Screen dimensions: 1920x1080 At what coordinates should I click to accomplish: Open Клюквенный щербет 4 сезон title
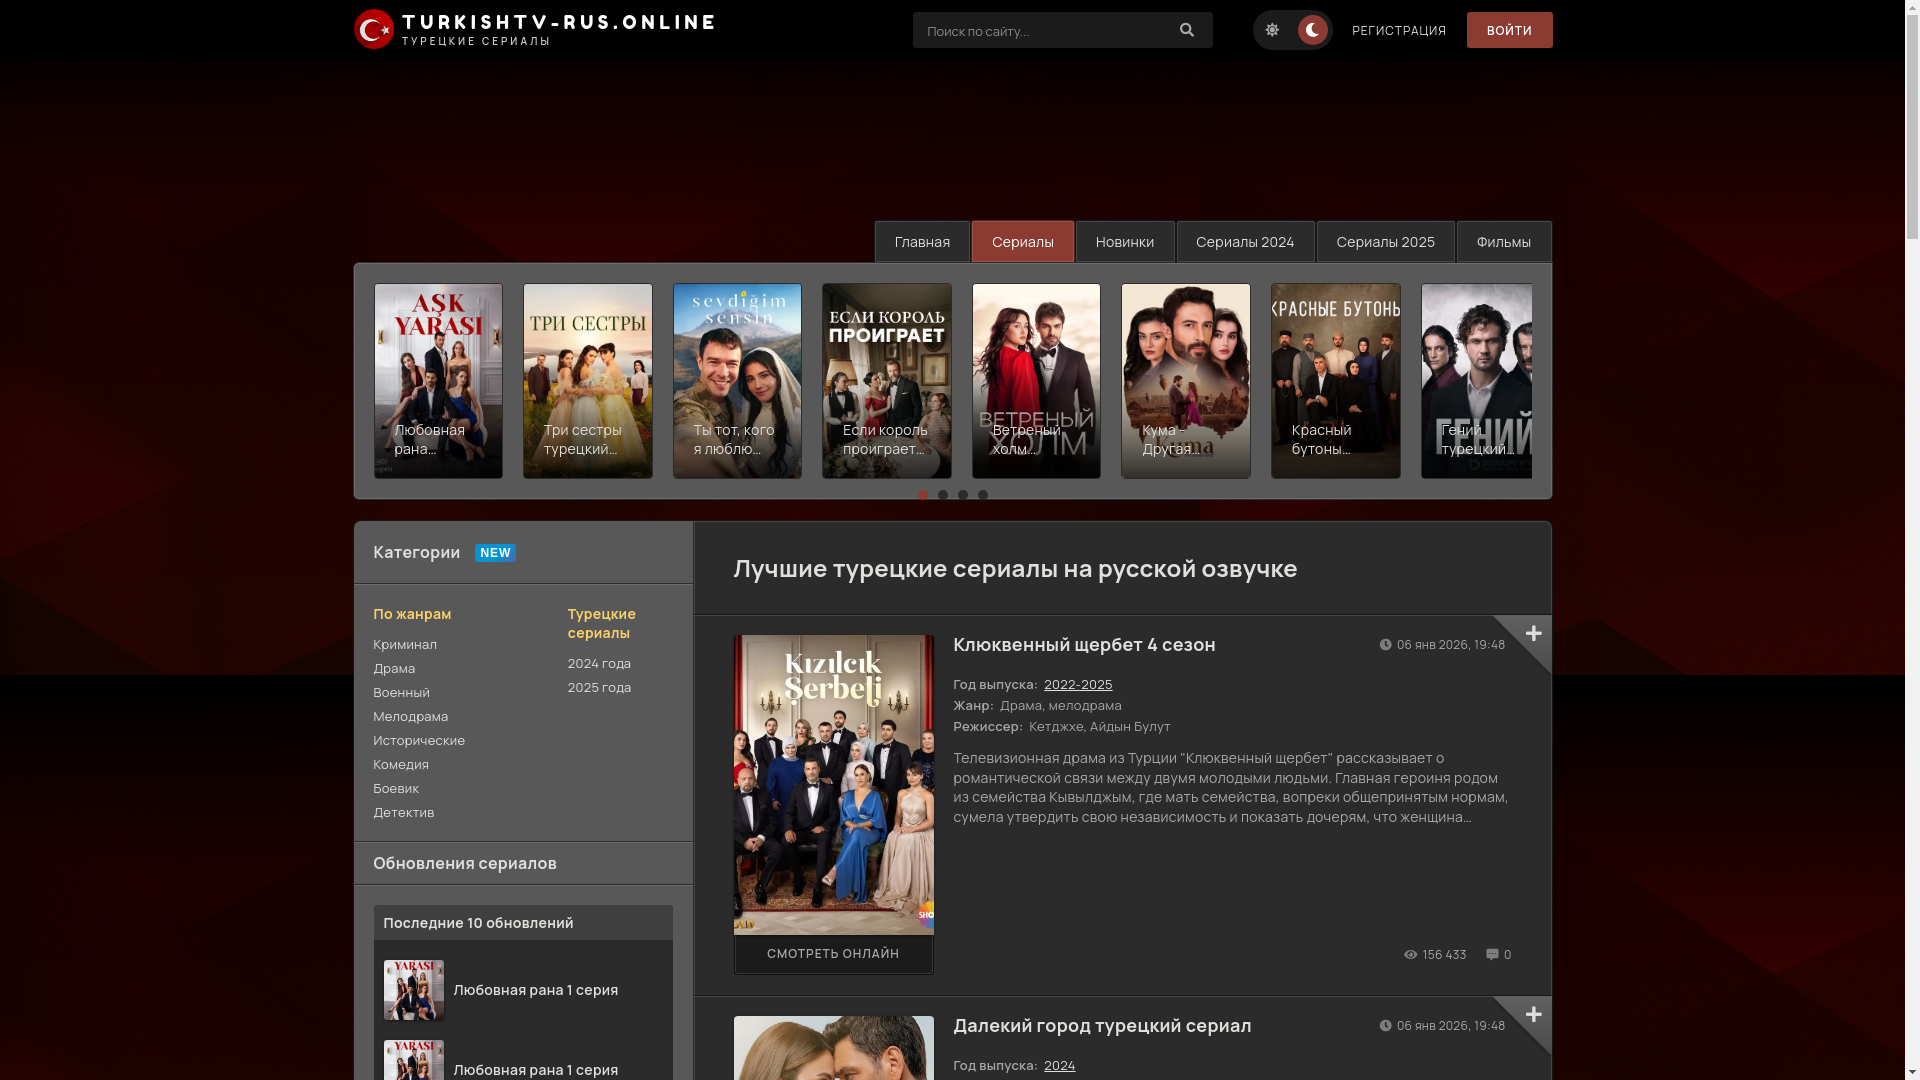(x=1084, y=645)
